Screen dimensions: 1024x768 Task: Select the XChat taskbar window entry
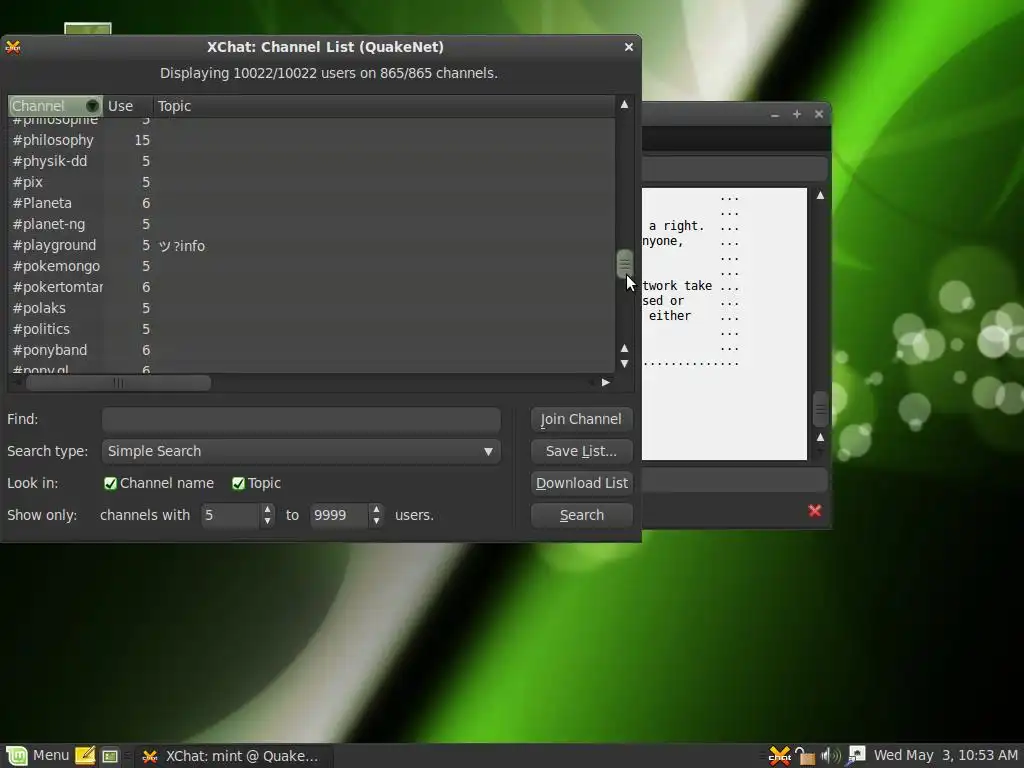[x=232, y=756]
